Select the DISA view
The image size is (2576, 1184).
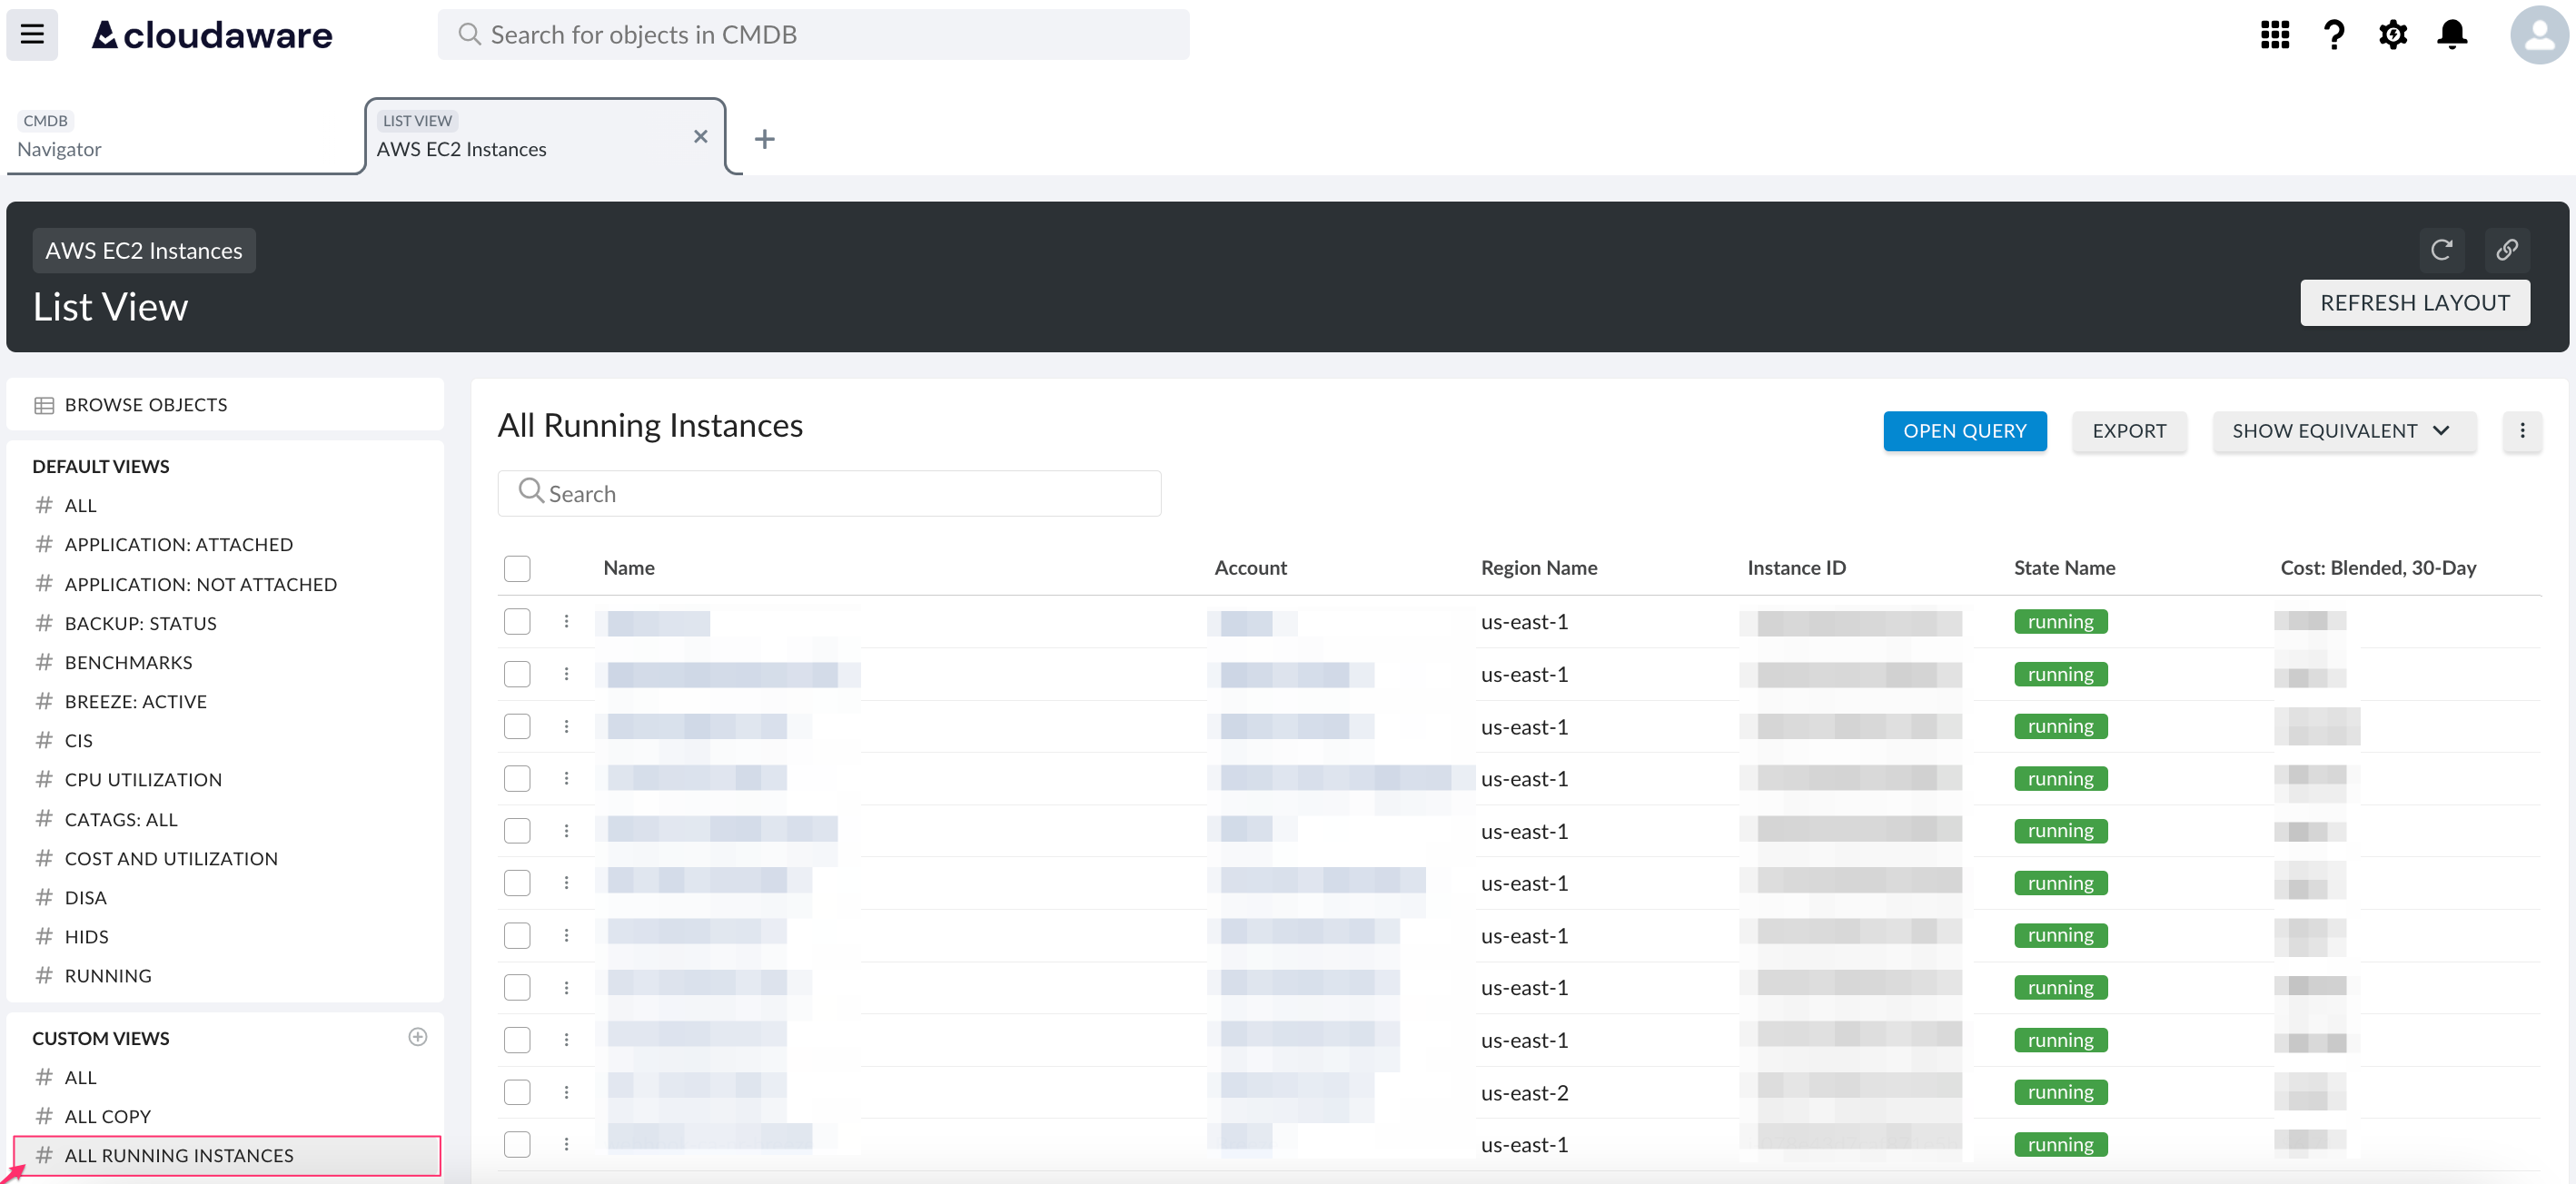tap(86, 897)
